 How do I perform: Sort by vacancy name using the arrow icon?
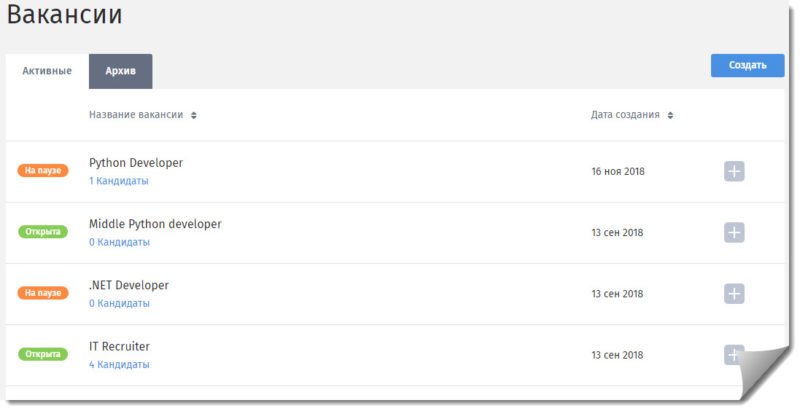pyautogui.click(x=194, y=115)
